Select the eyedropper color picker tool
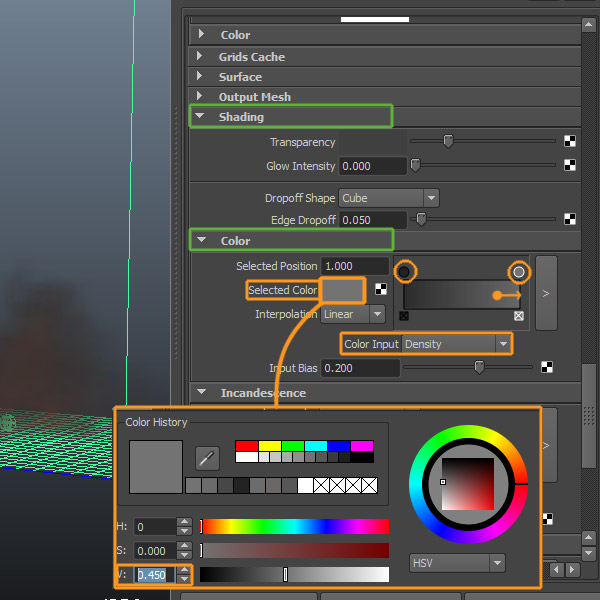Viewport: 600px width, 600px height. pos(207,458)
